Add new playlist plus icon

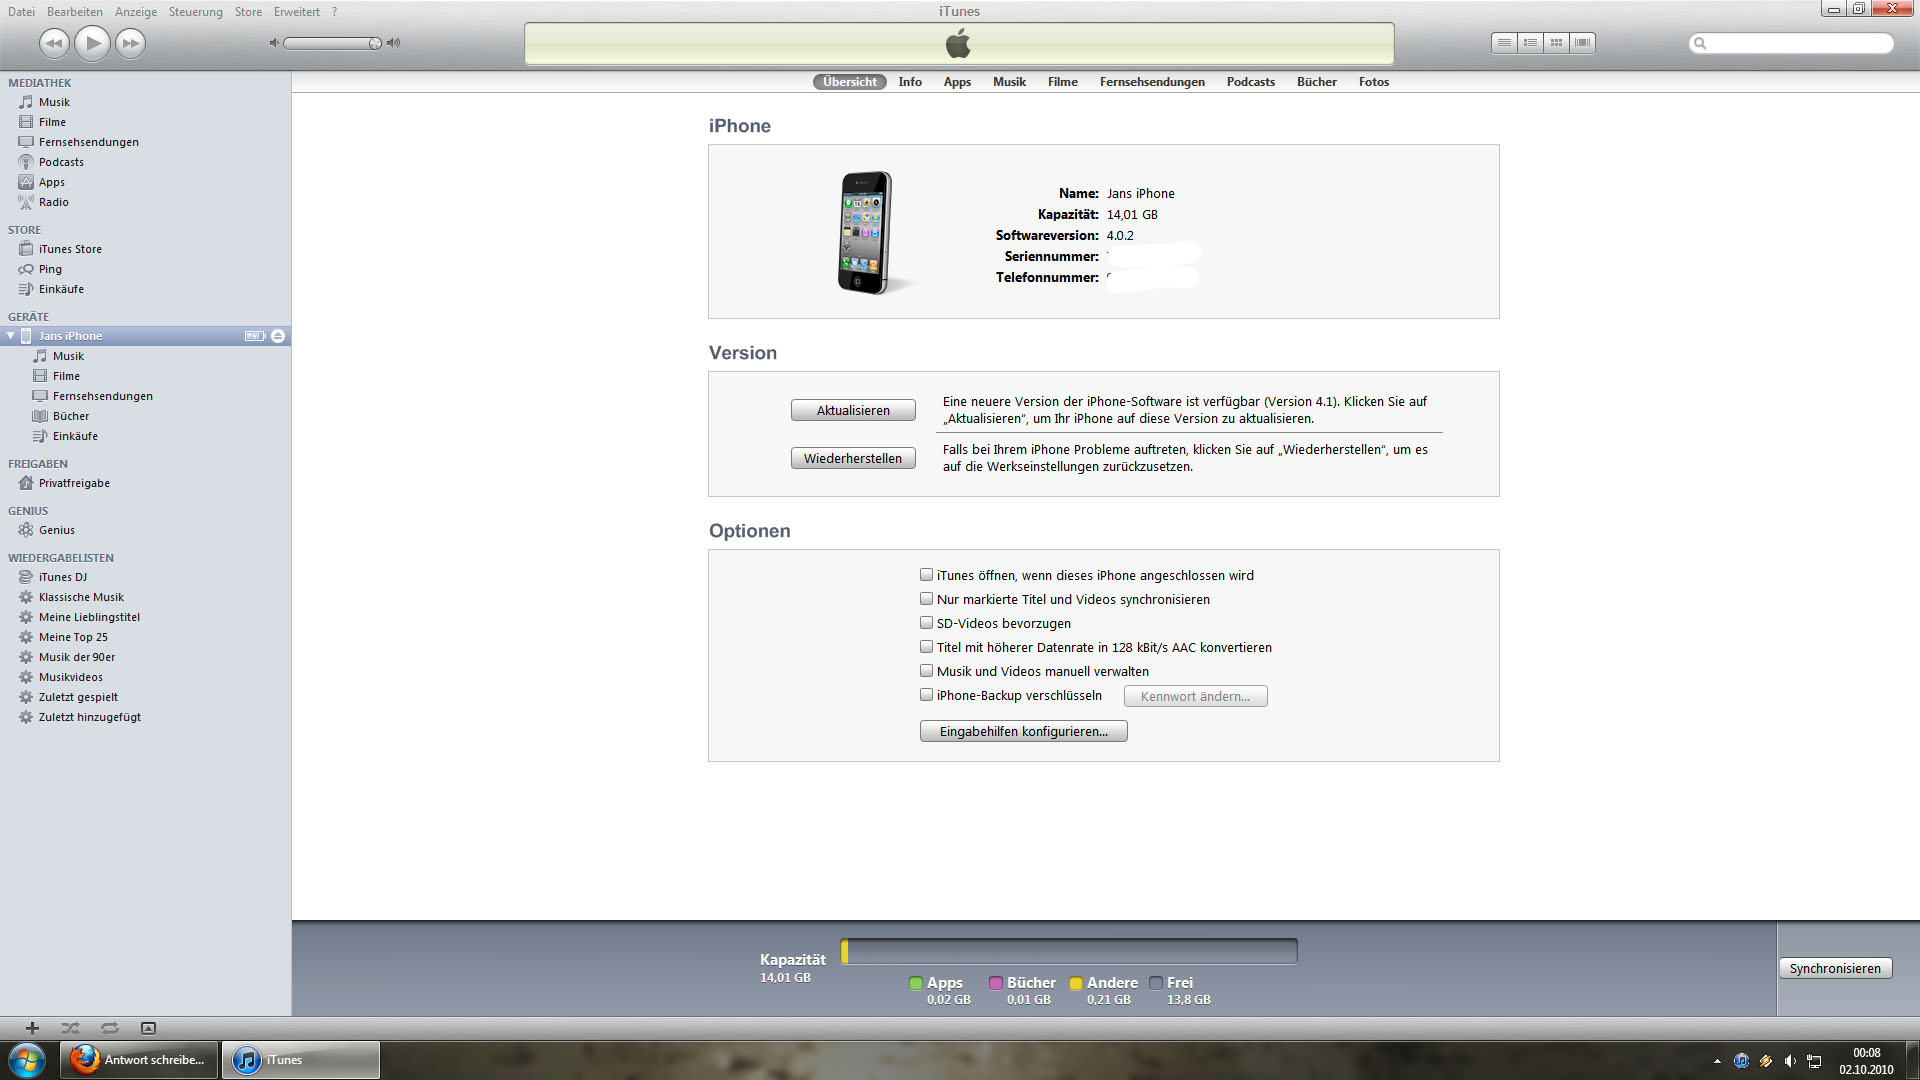pyautogui.click(x=32, y=1028)
